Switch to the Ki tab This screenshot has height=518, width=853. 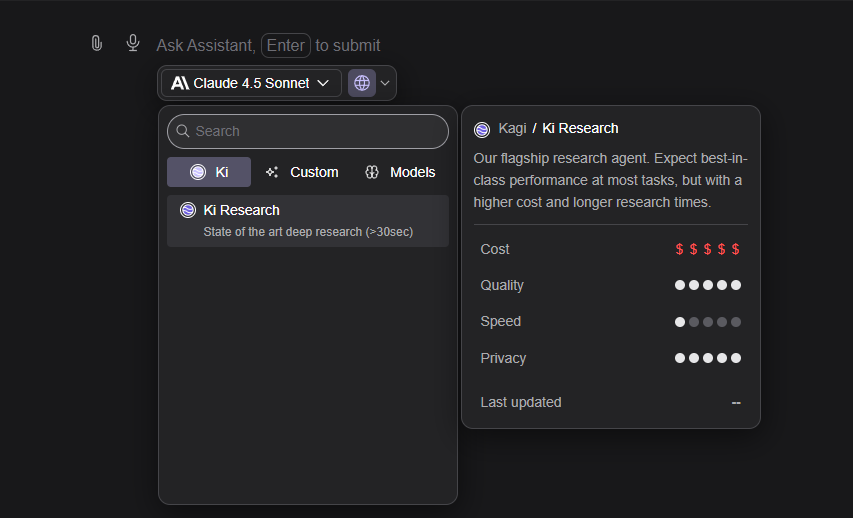208,172
